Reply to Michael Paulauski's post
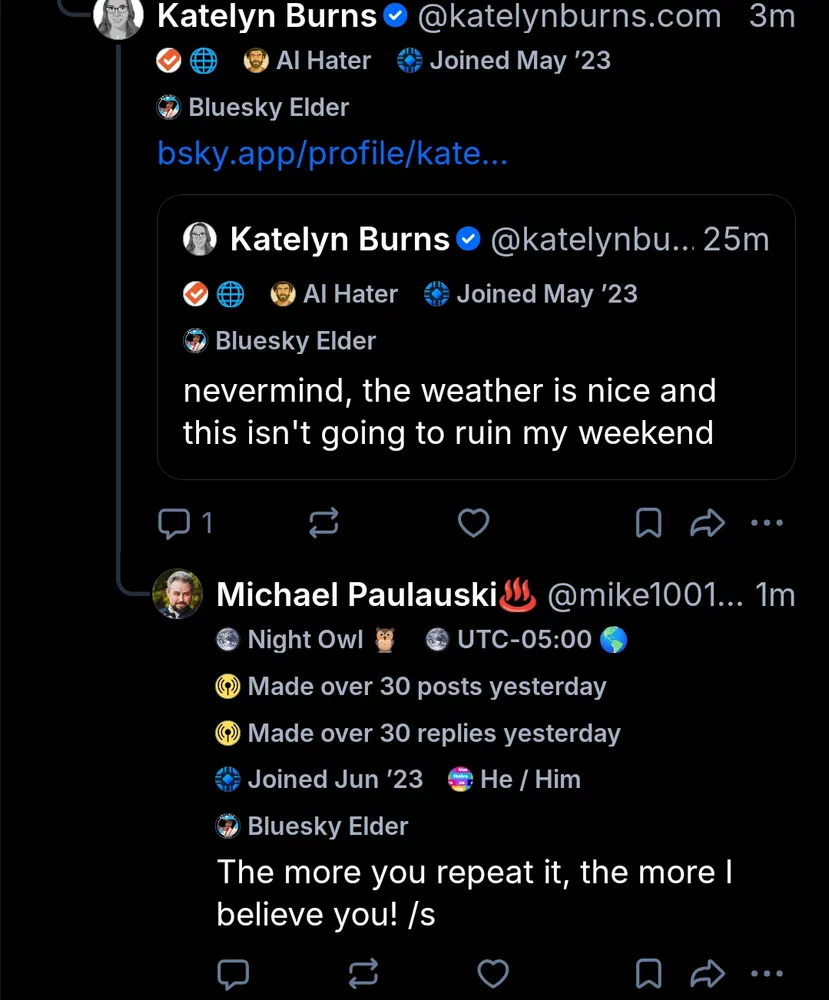The width and height of the screenshot is (829, 1000). 233,973
